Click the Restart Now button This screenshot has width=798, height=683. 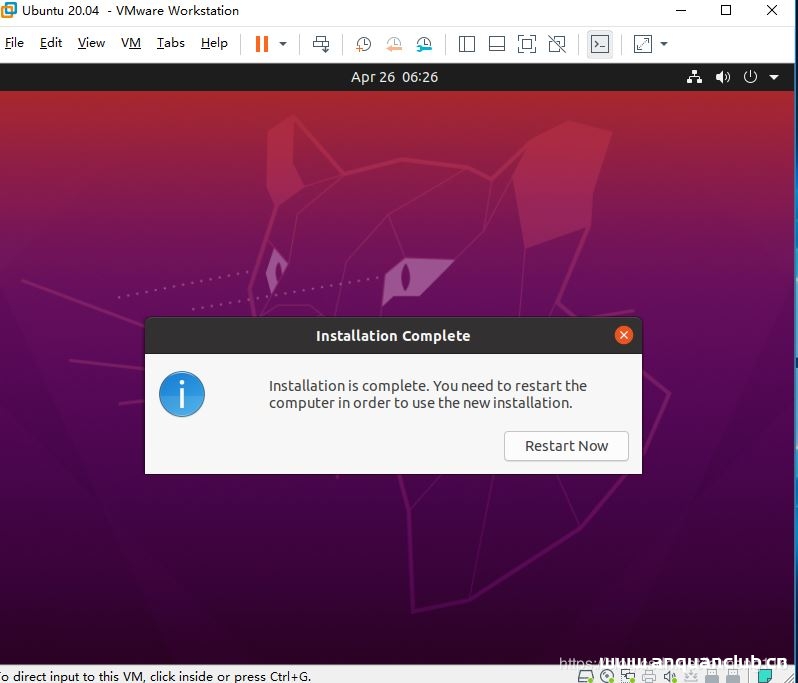tap(566, 446)
